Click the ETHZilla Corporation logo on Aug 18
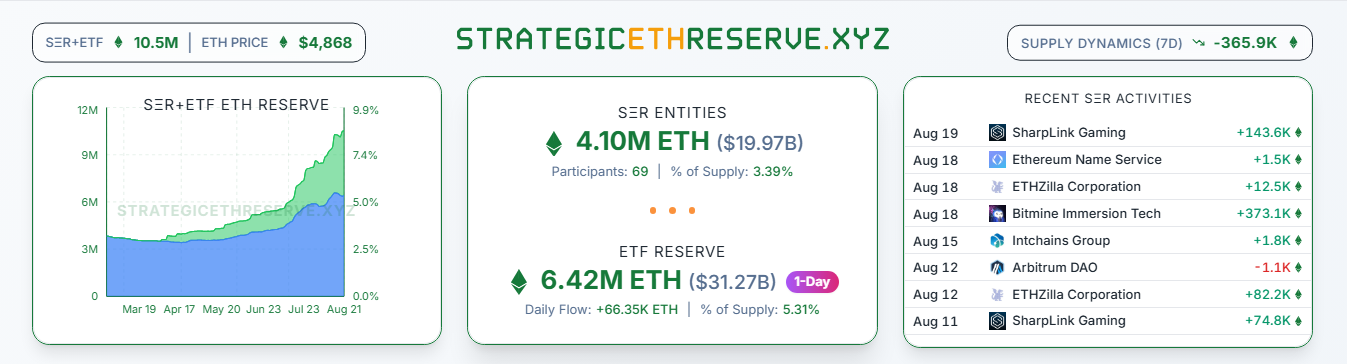The image size is (1347, 364). 997,187
